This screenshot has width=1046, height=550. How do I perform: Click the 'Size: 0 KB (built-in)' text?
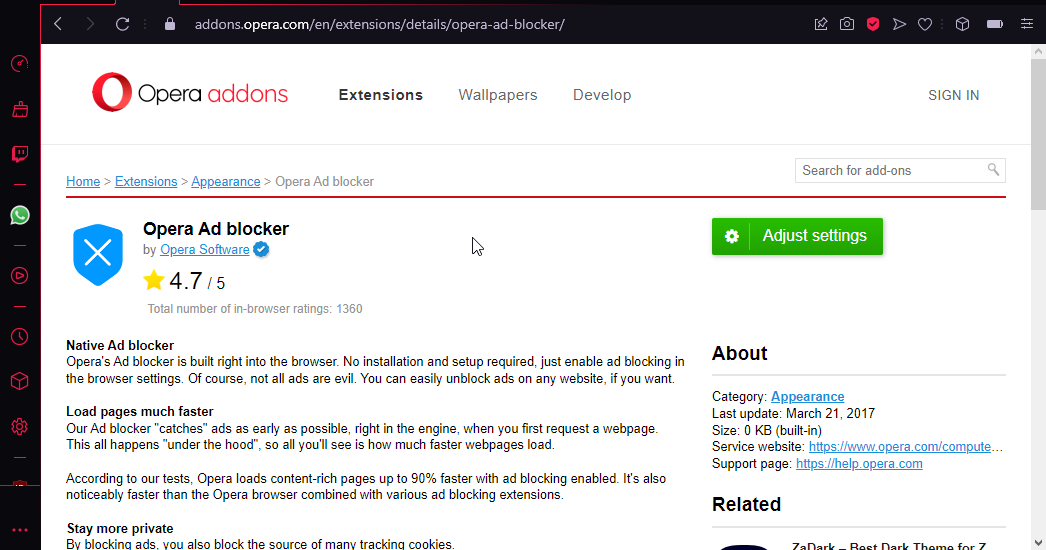point(766,431)
